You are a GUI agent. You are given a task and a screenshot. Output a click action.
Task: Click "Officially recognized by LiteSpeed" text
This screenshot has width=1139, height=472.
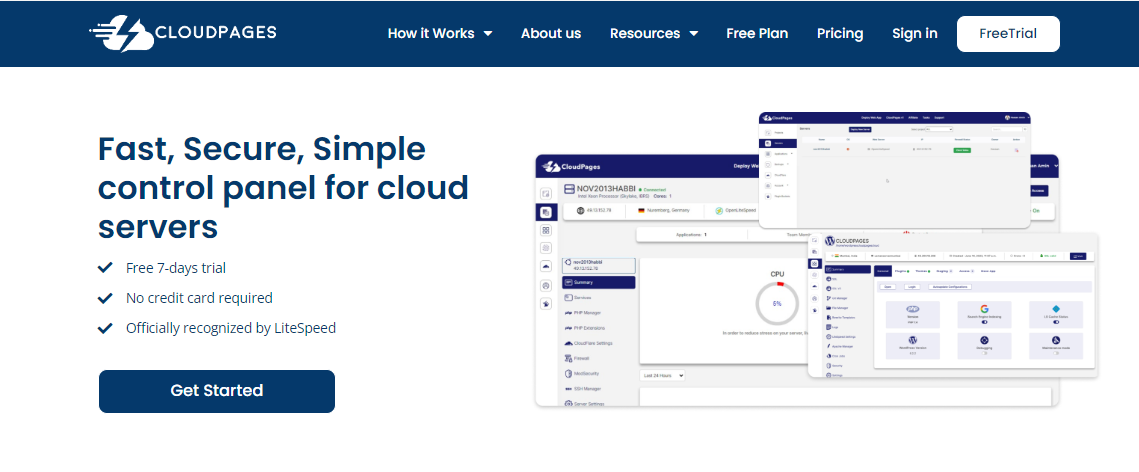click(x=231, y=327)
